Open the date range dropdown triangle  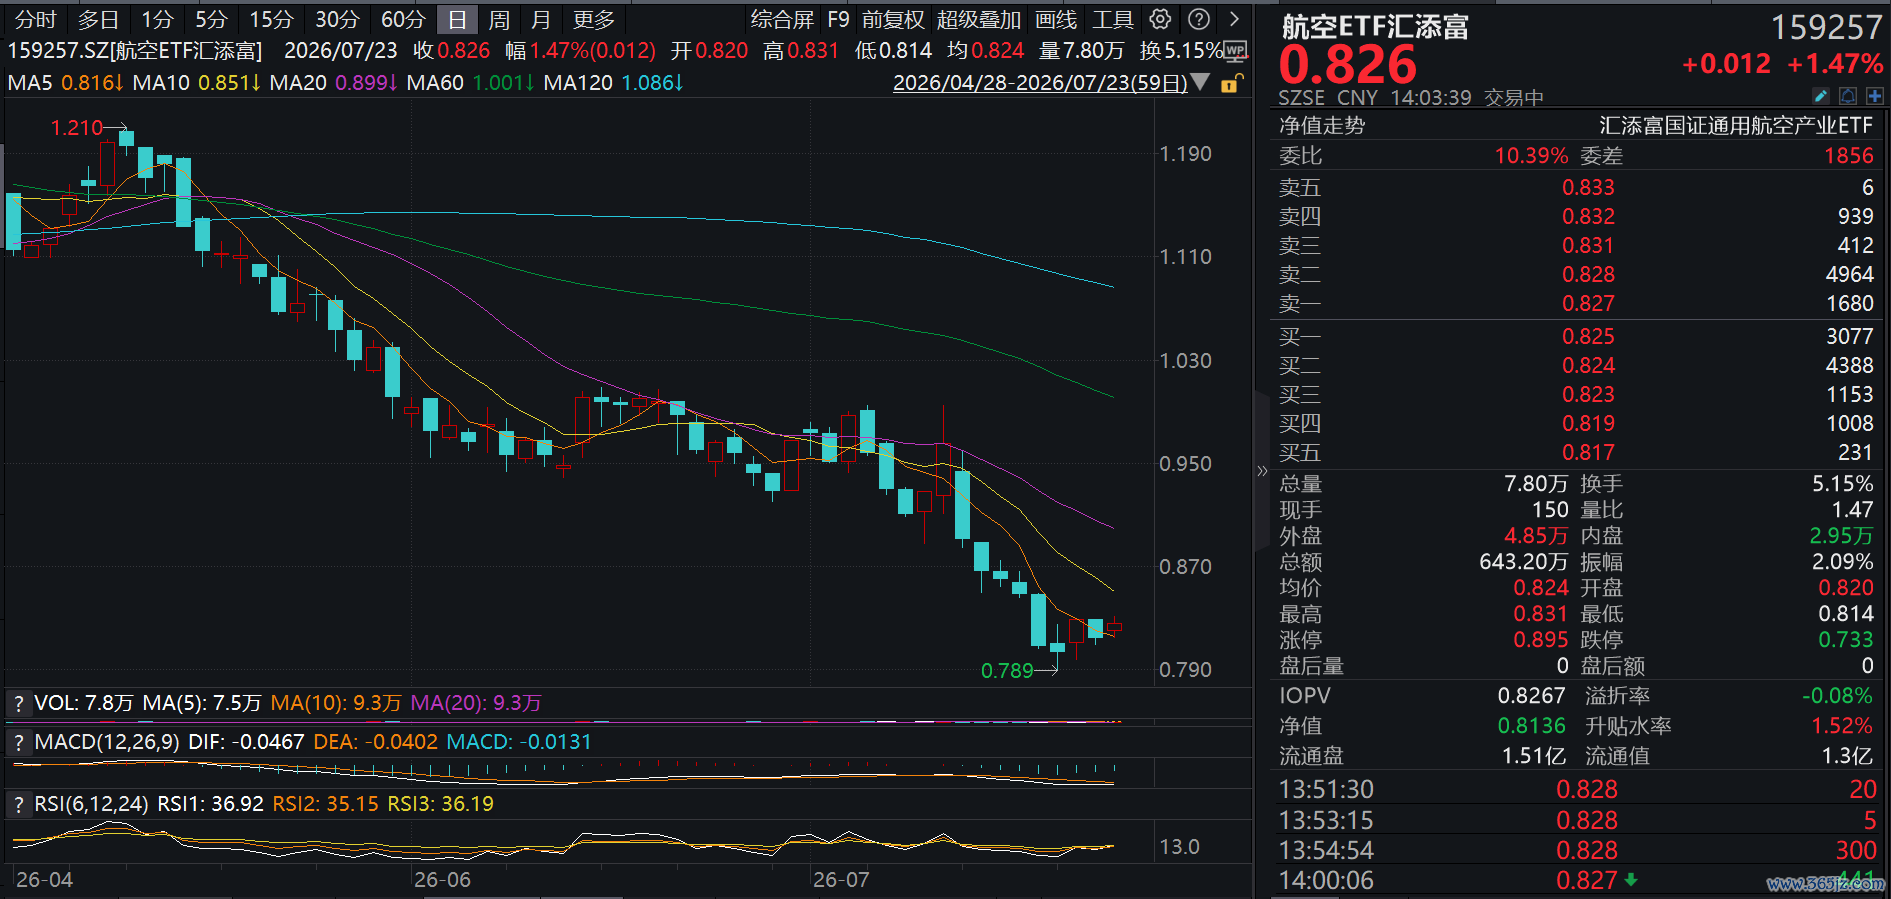point(1200,82)
